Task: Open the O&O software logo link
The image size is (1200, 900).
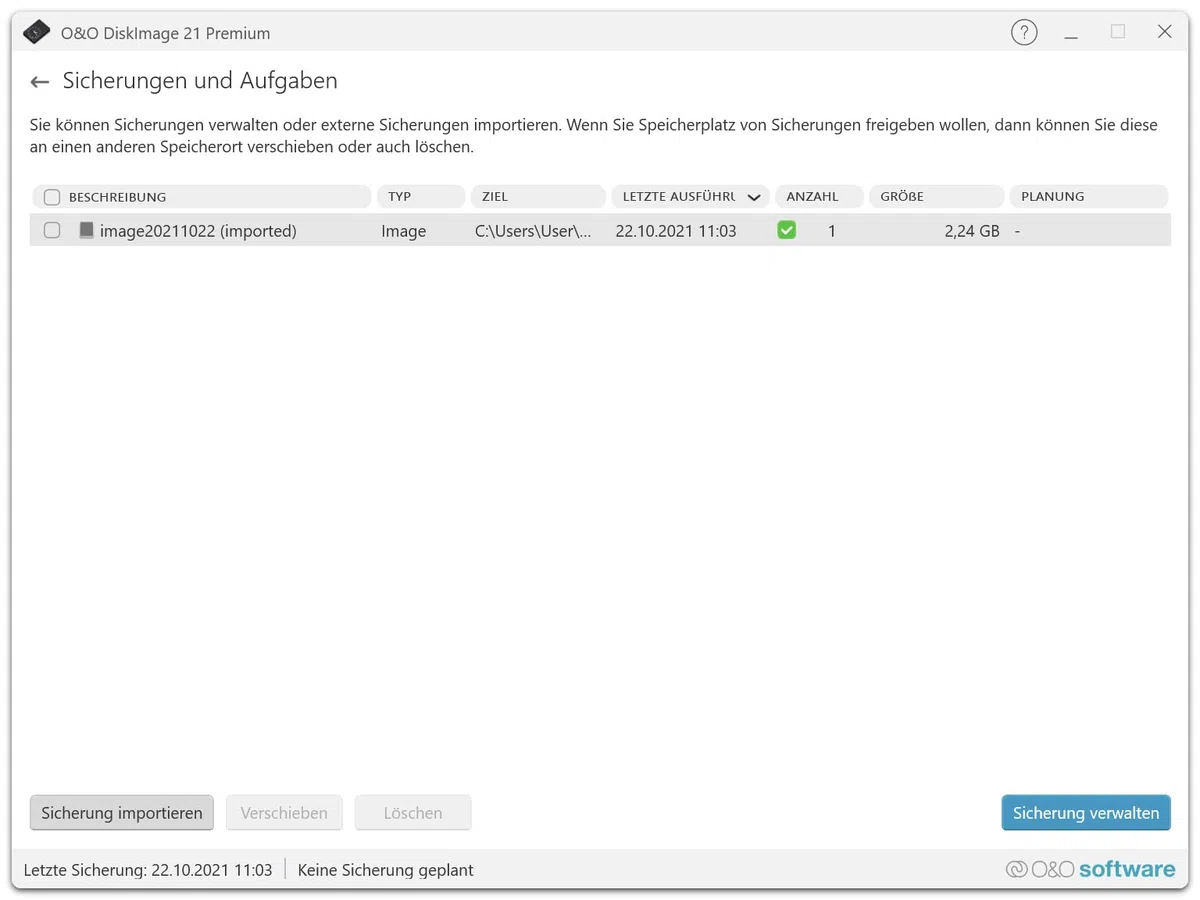Action: 1090,869
